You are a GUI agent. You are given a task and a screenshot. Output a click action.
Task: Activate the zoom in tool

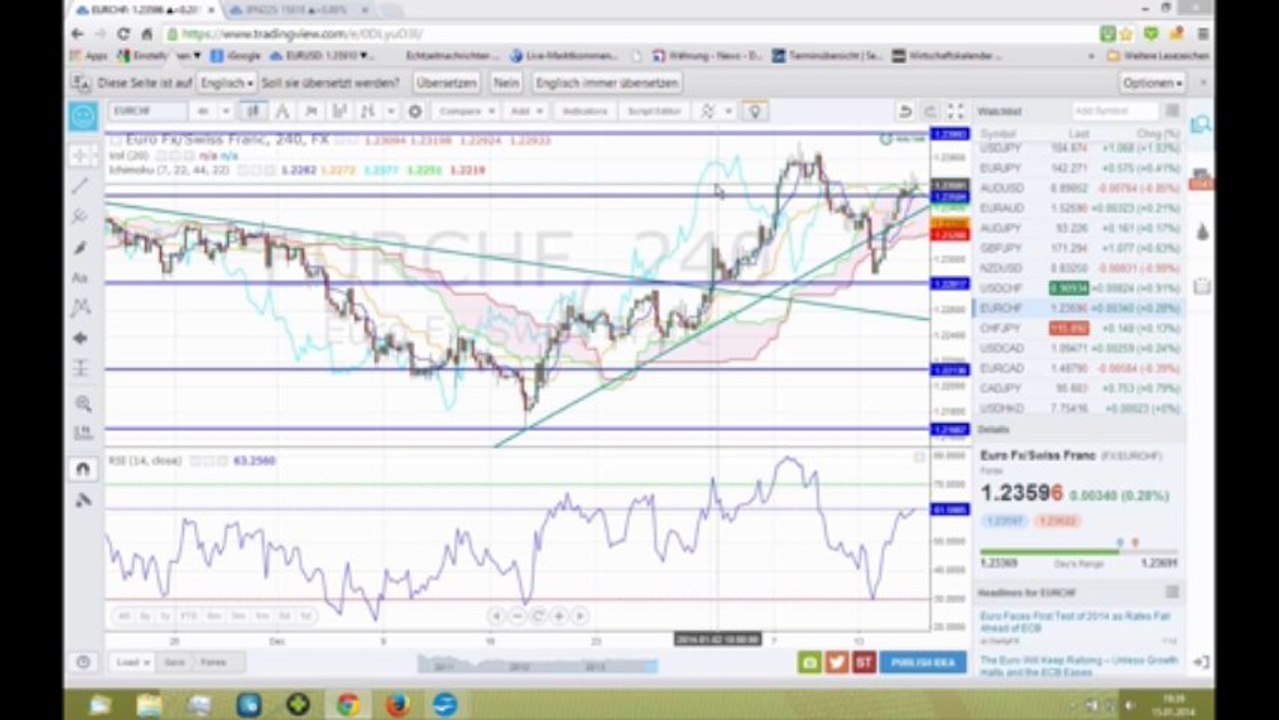[82, 403]
